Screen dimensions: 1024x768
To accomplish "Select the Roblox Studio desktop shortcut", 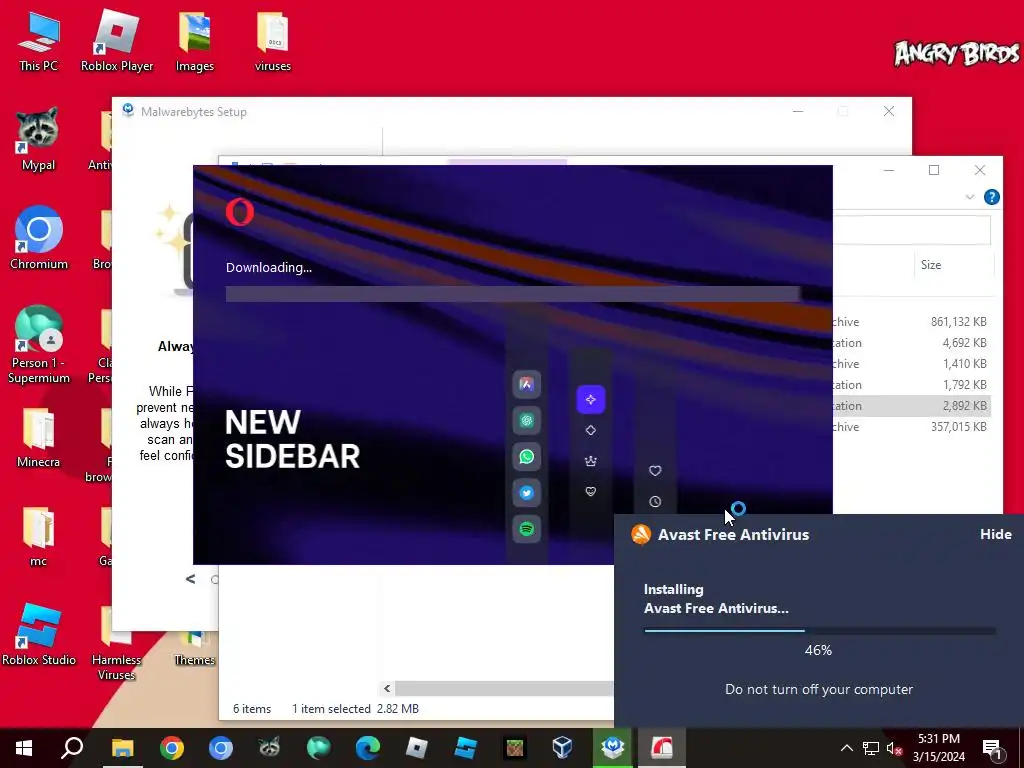I will [x=39, y=634].
